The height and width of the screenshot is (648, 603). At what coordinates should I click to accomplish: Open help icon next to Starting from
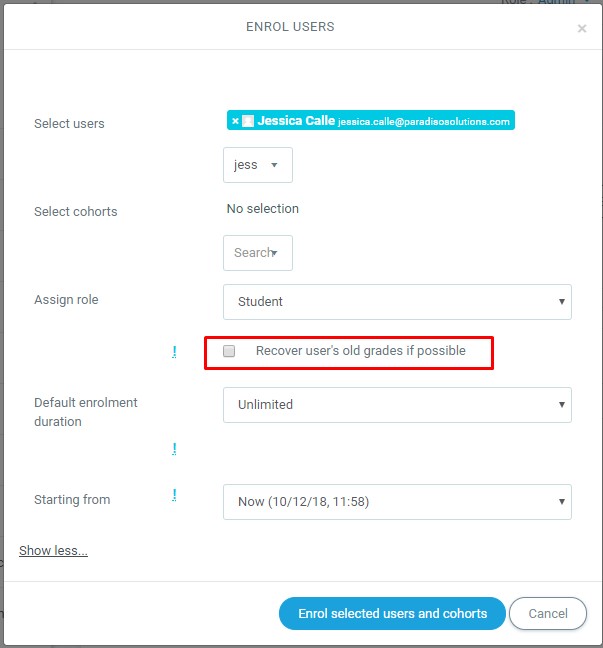click(x=174, y=495)
